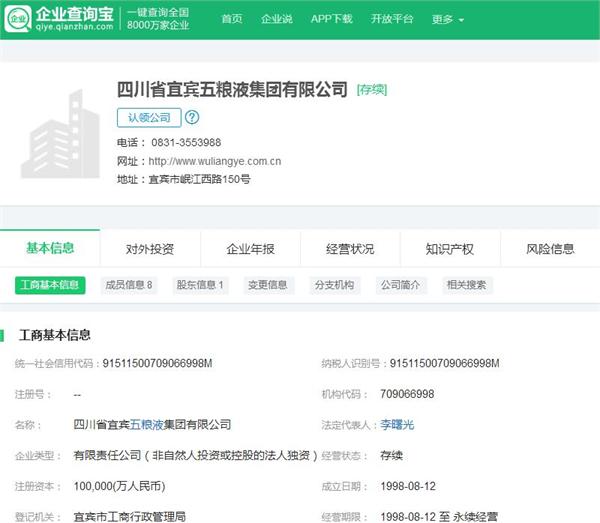This screenshot has width=600, height=523.
Task: Click the 工商基本信息 section heading
Action: pos(55,335)
